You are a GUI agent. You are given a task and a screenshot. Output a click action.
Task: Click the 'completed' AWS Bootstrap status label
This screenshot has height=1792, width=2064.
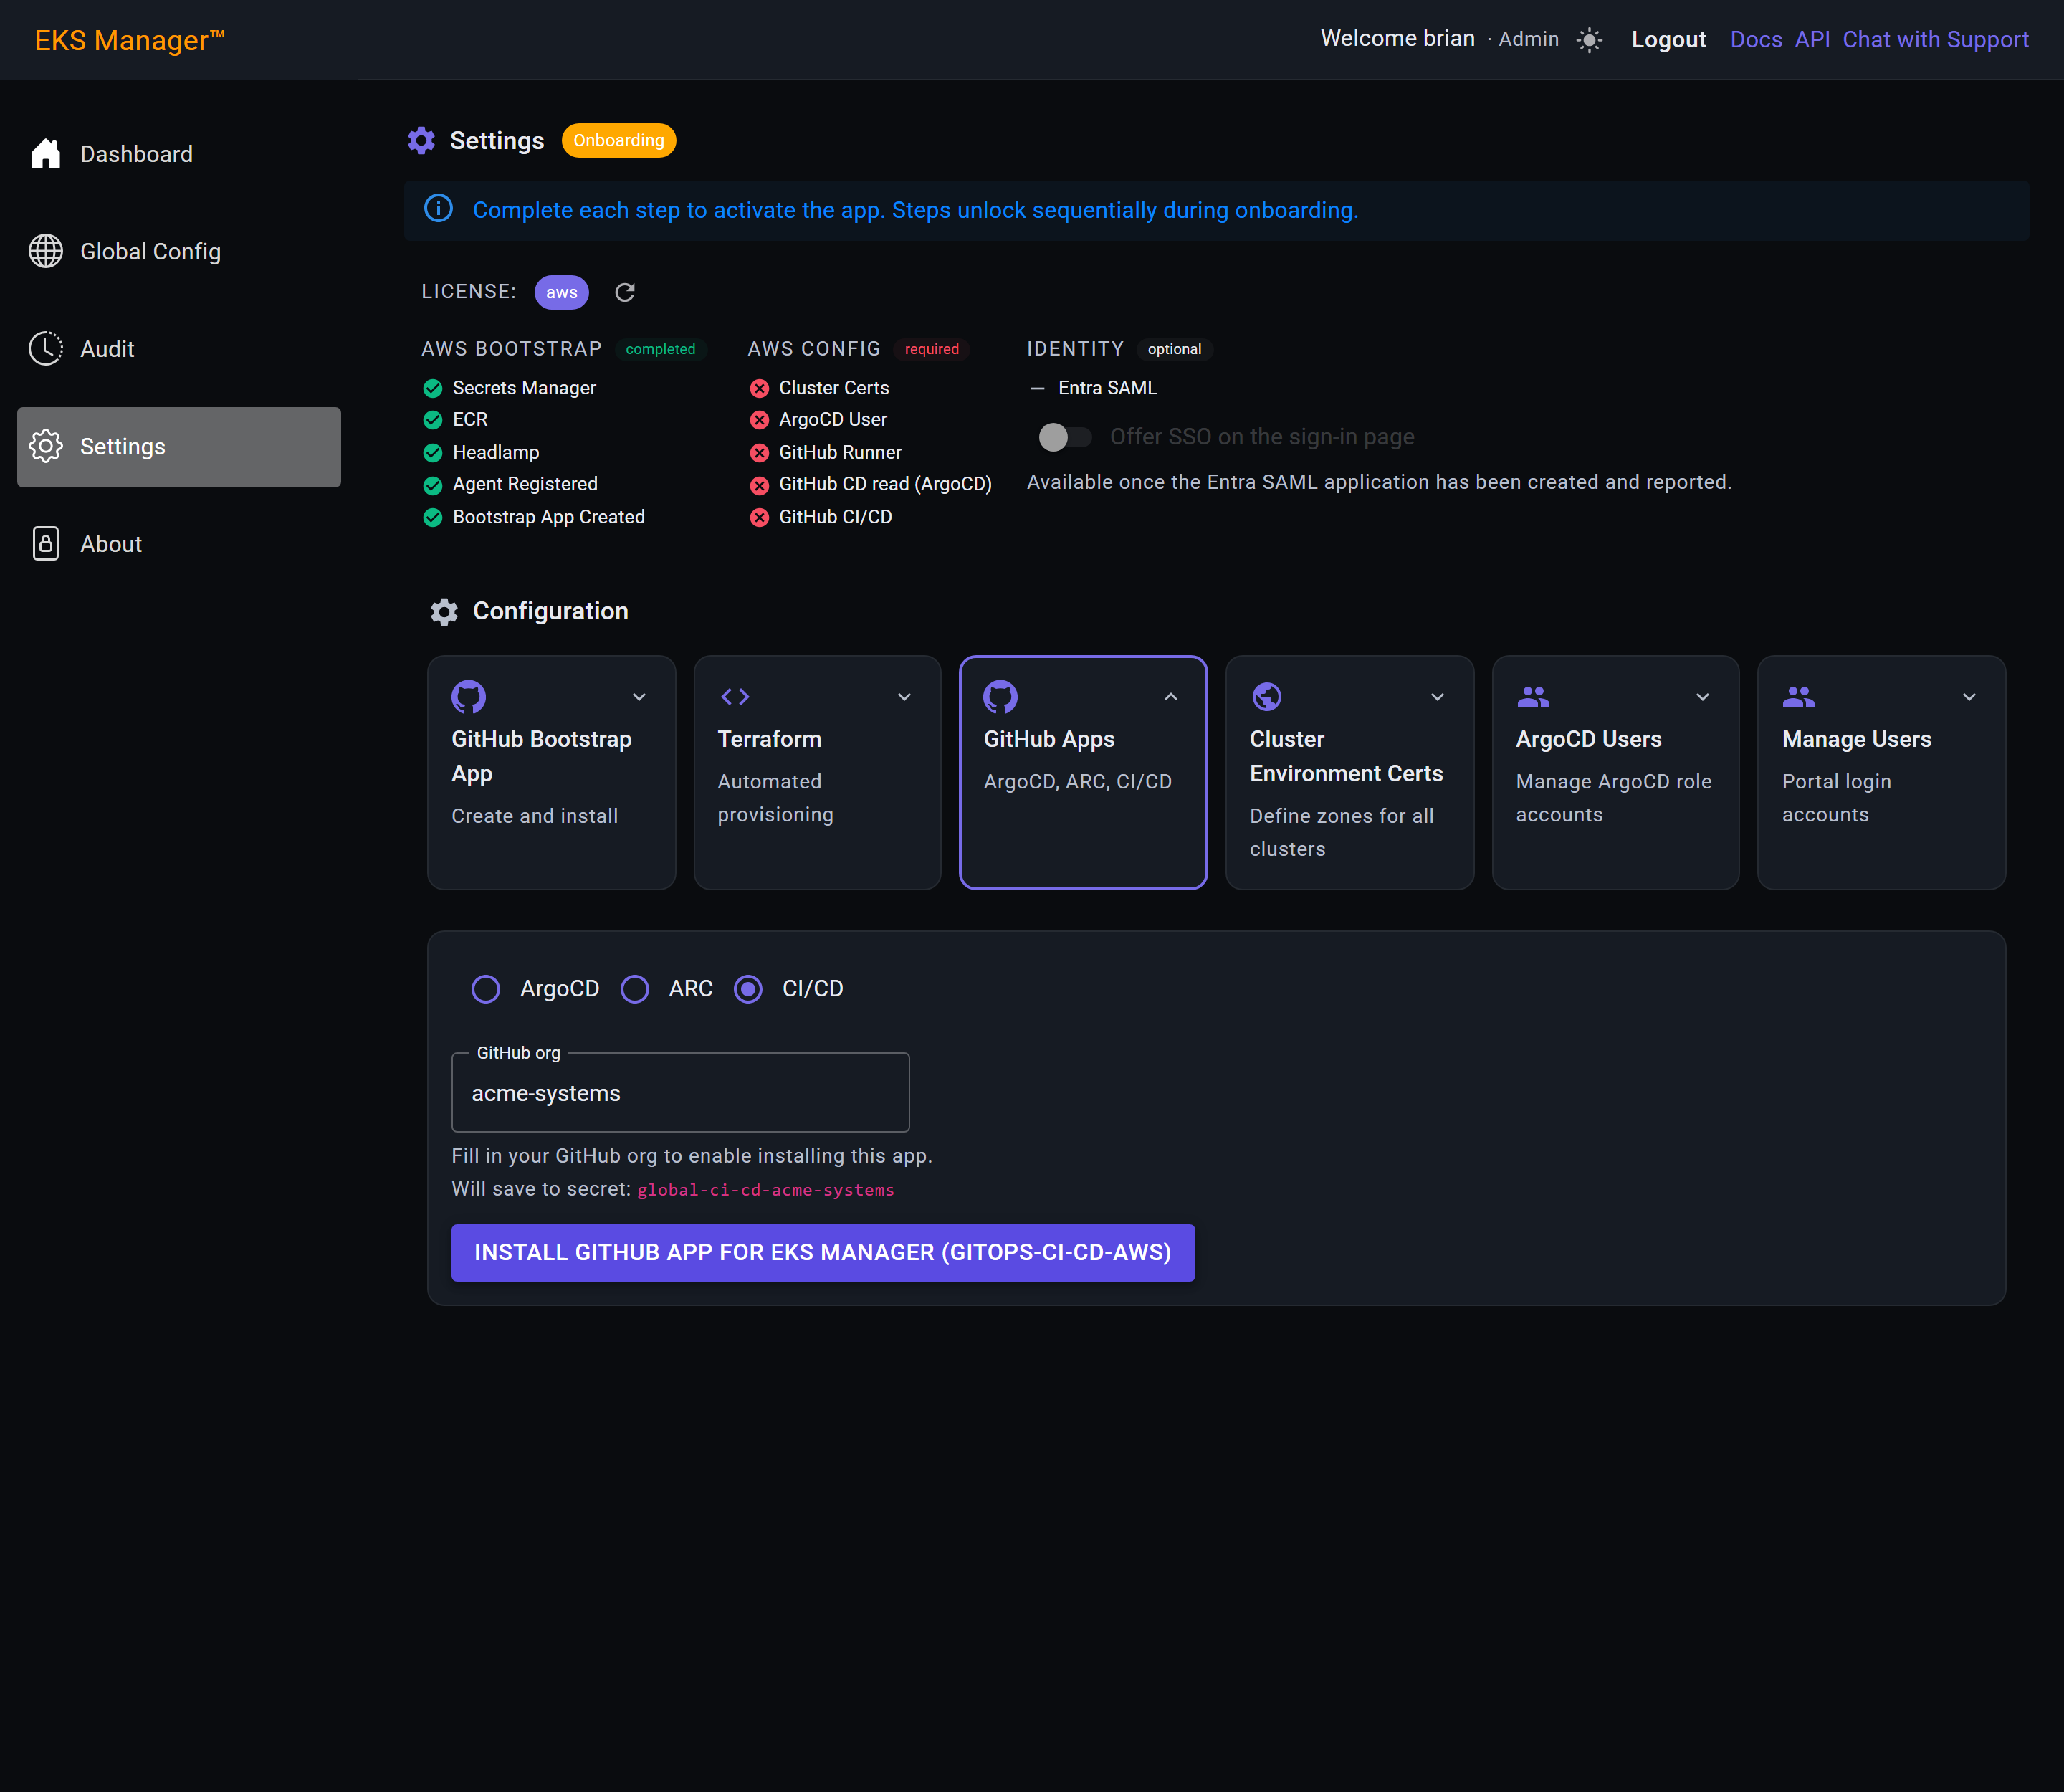tap(661, 349)
